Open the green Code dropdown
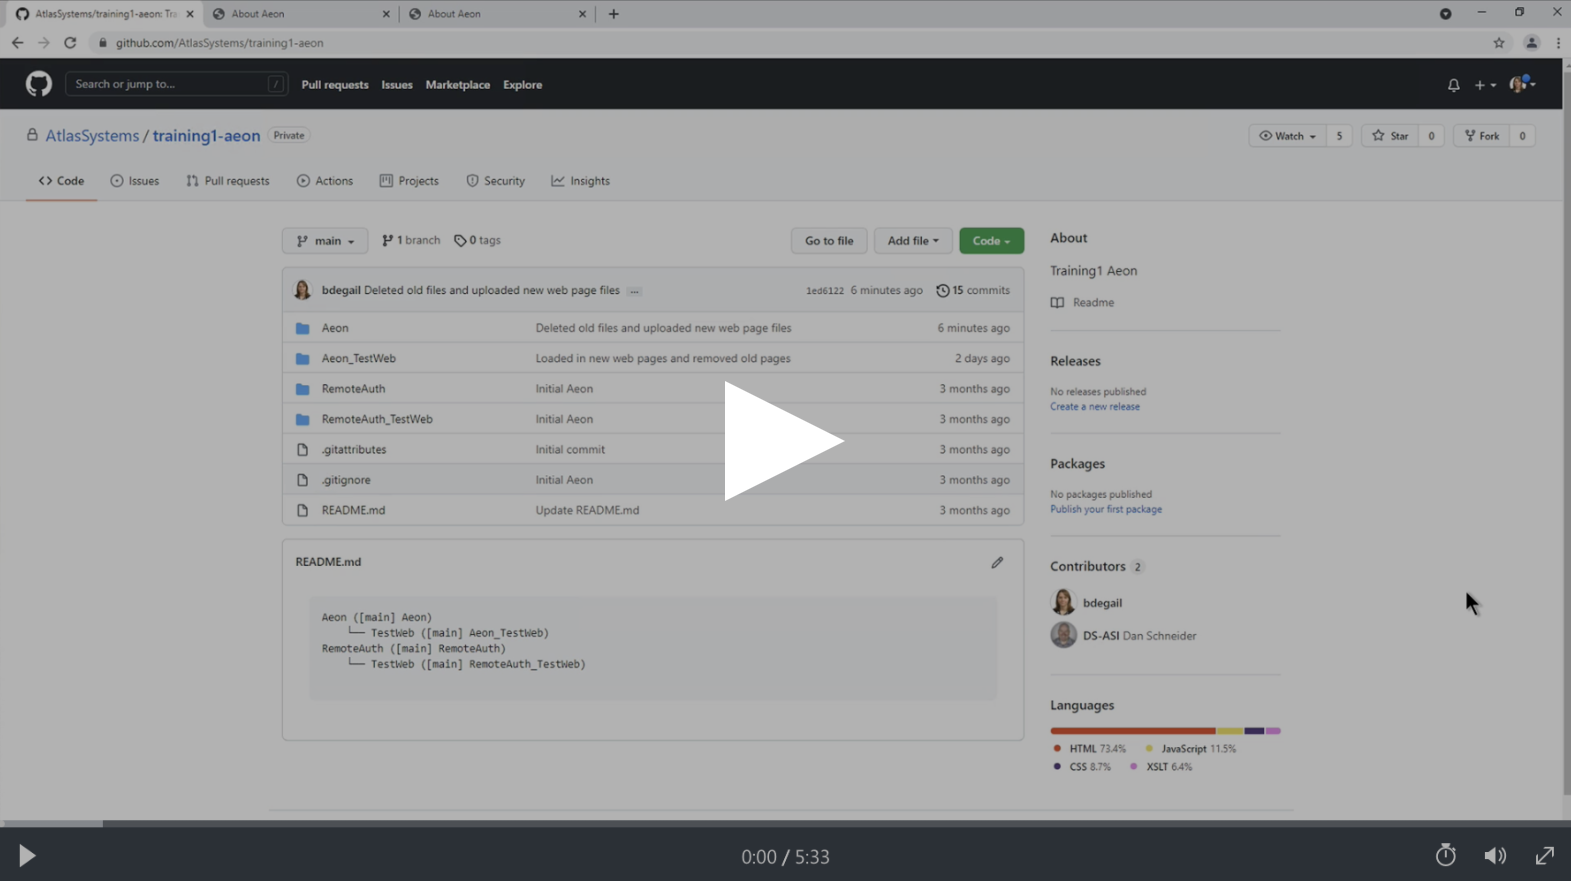Image resolution: width=1571 pixels, height=881 pixels. coord(991,241)
